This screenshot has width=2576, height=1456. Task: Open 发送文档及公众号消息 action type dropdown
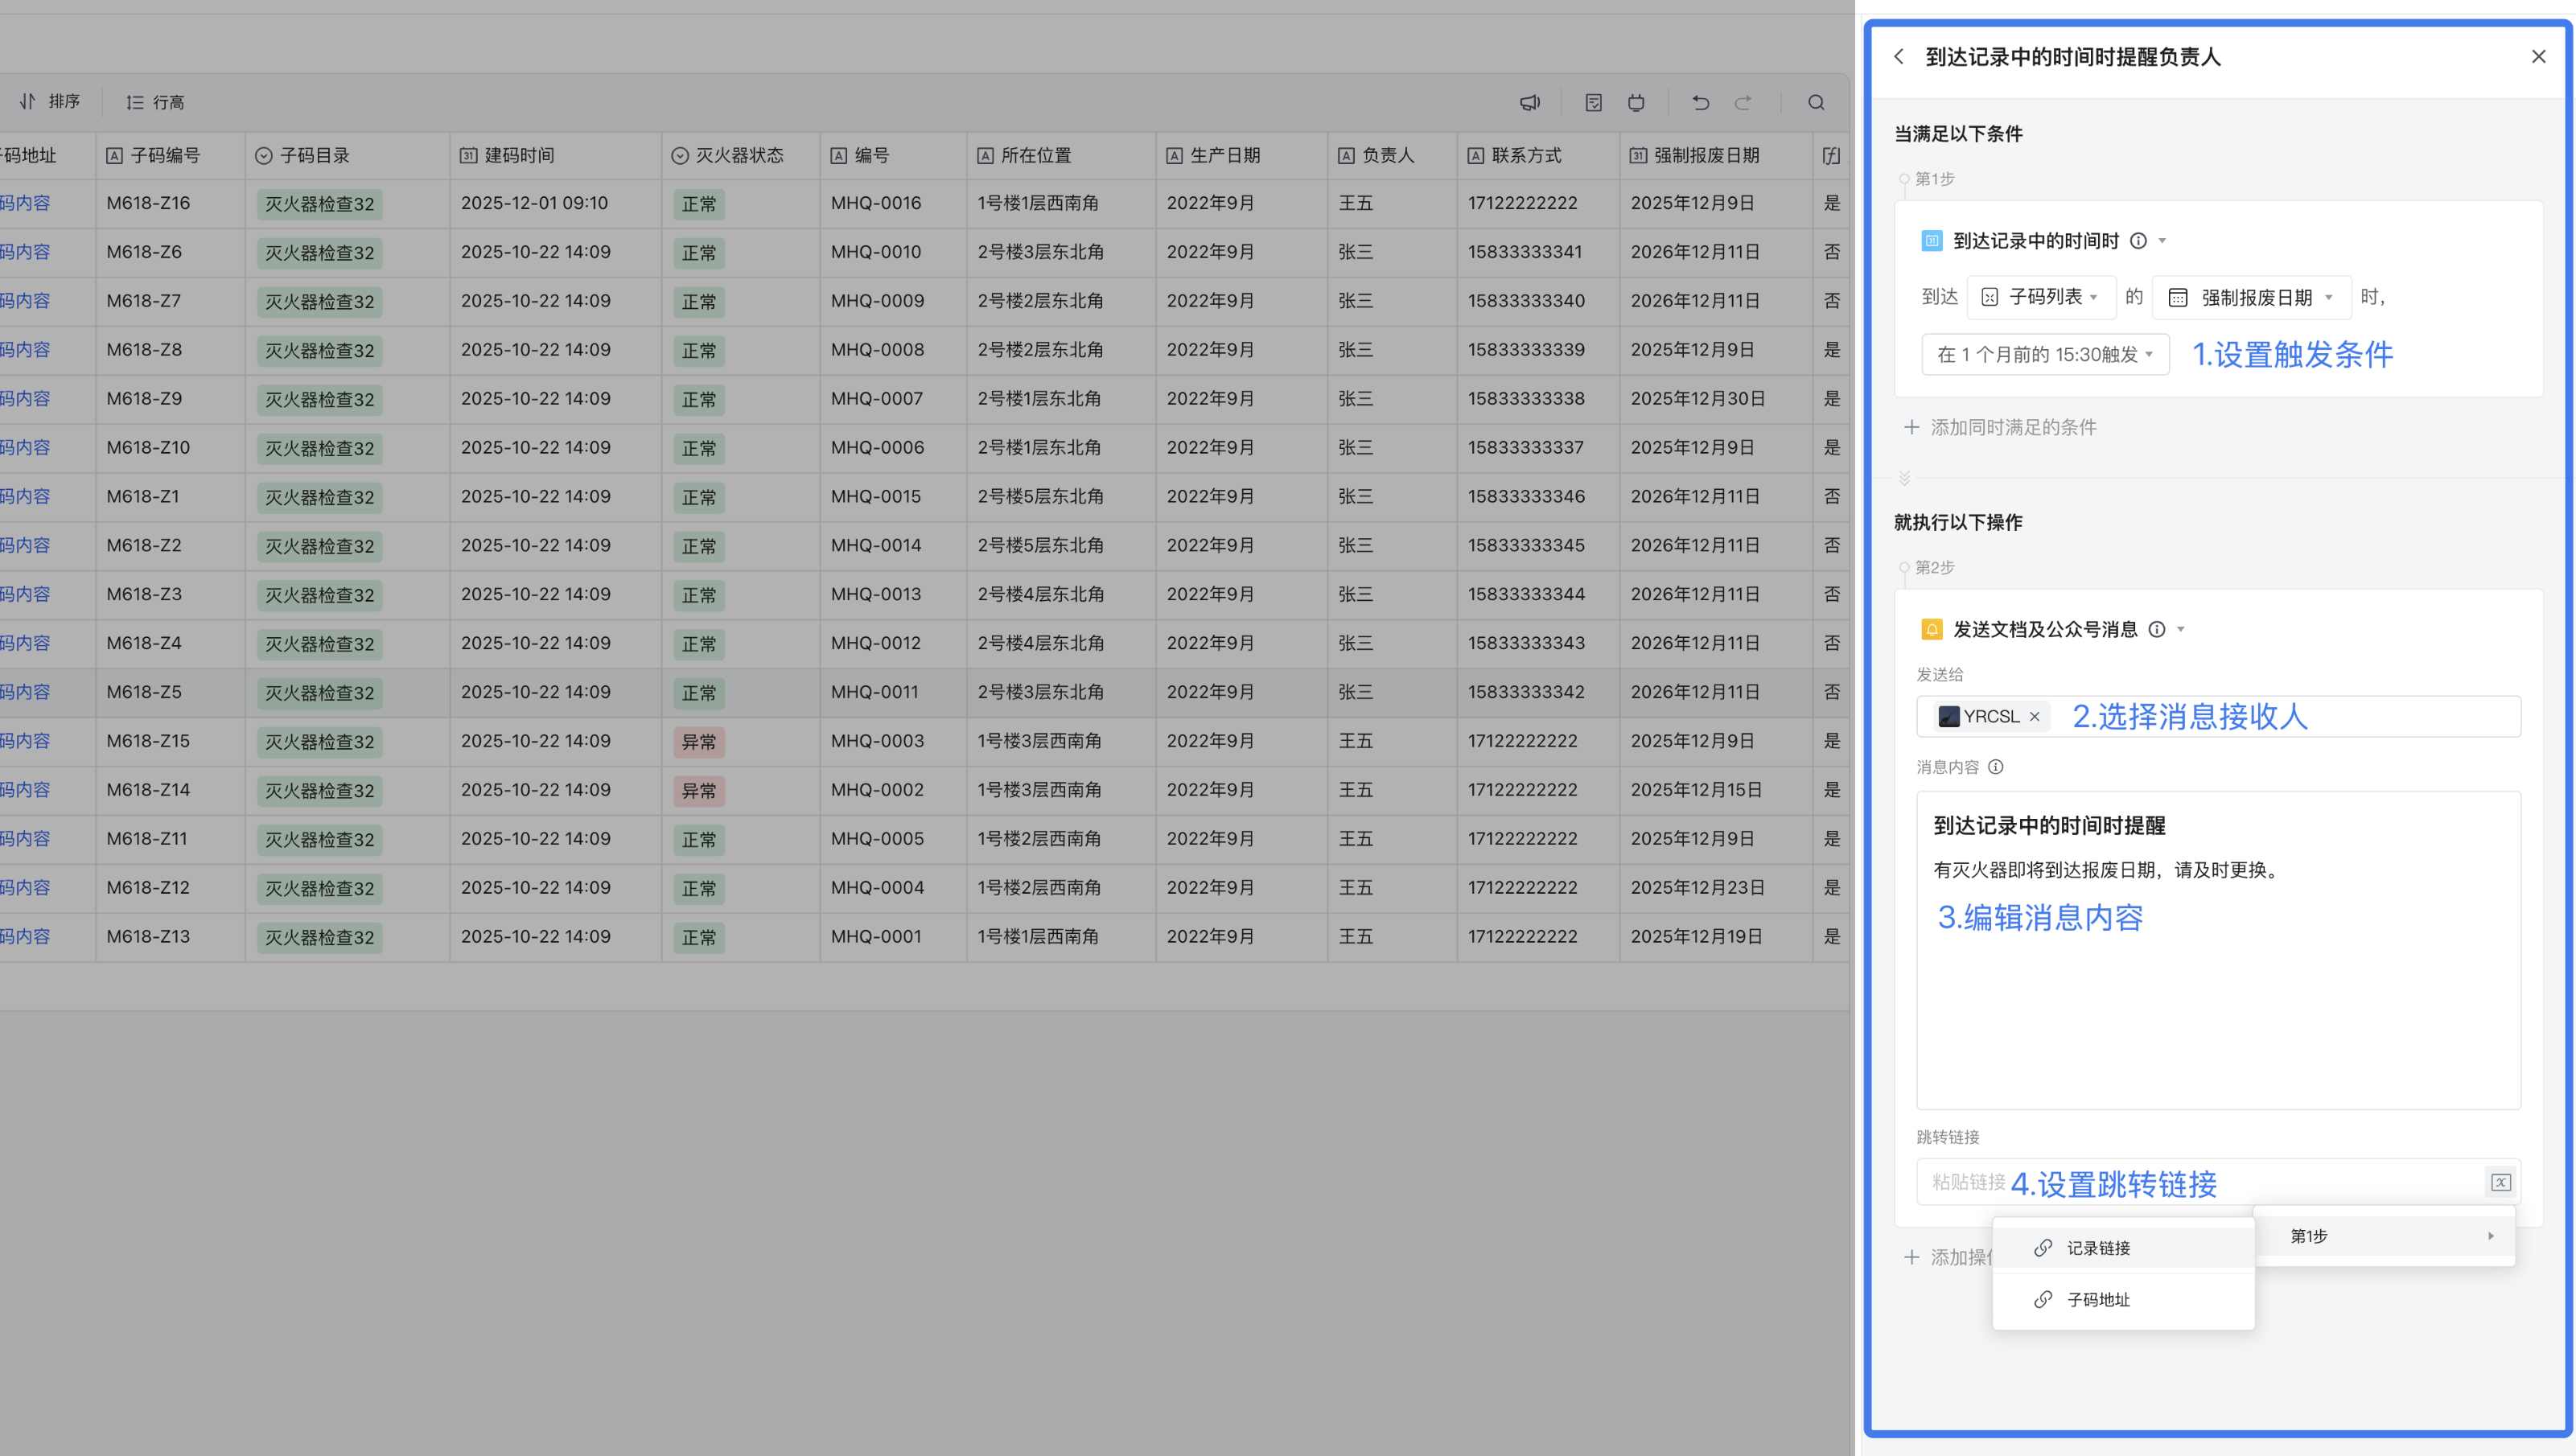pos(2181,629)
